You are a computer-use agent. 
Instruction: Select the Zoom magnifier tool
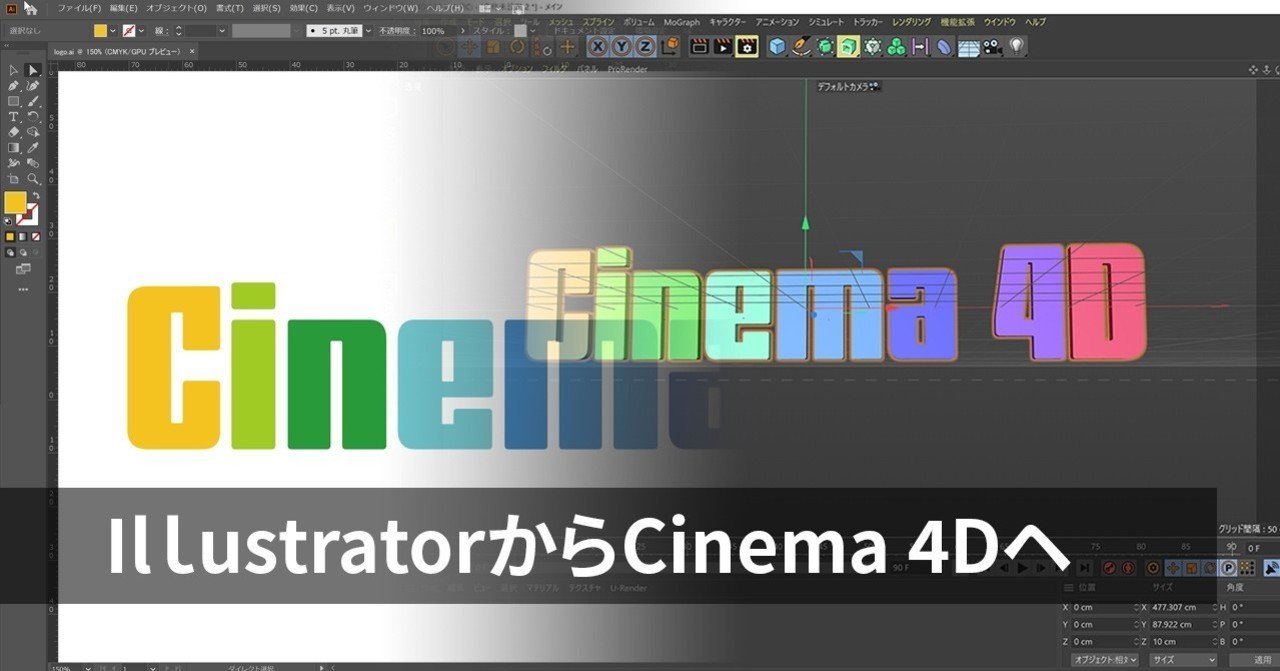point(33,179)
